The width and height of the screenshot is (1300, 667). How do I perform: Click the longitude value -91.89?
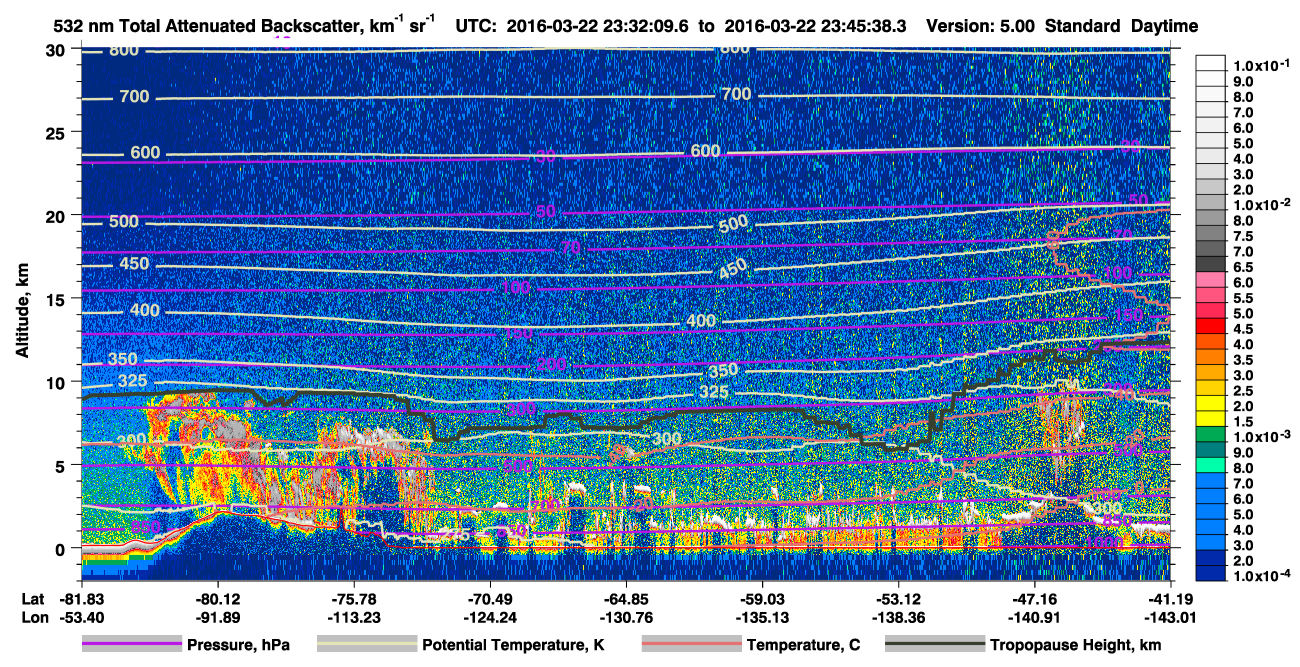point(217,616)
